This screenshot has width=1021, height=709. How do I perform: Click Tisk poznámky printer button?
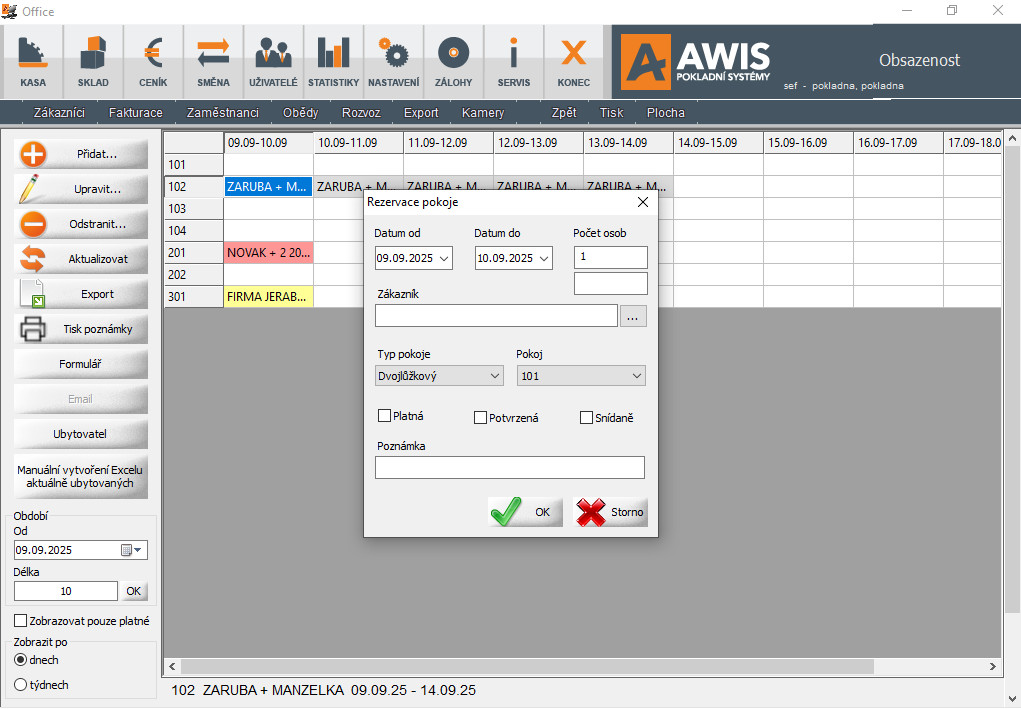[81, 329]
